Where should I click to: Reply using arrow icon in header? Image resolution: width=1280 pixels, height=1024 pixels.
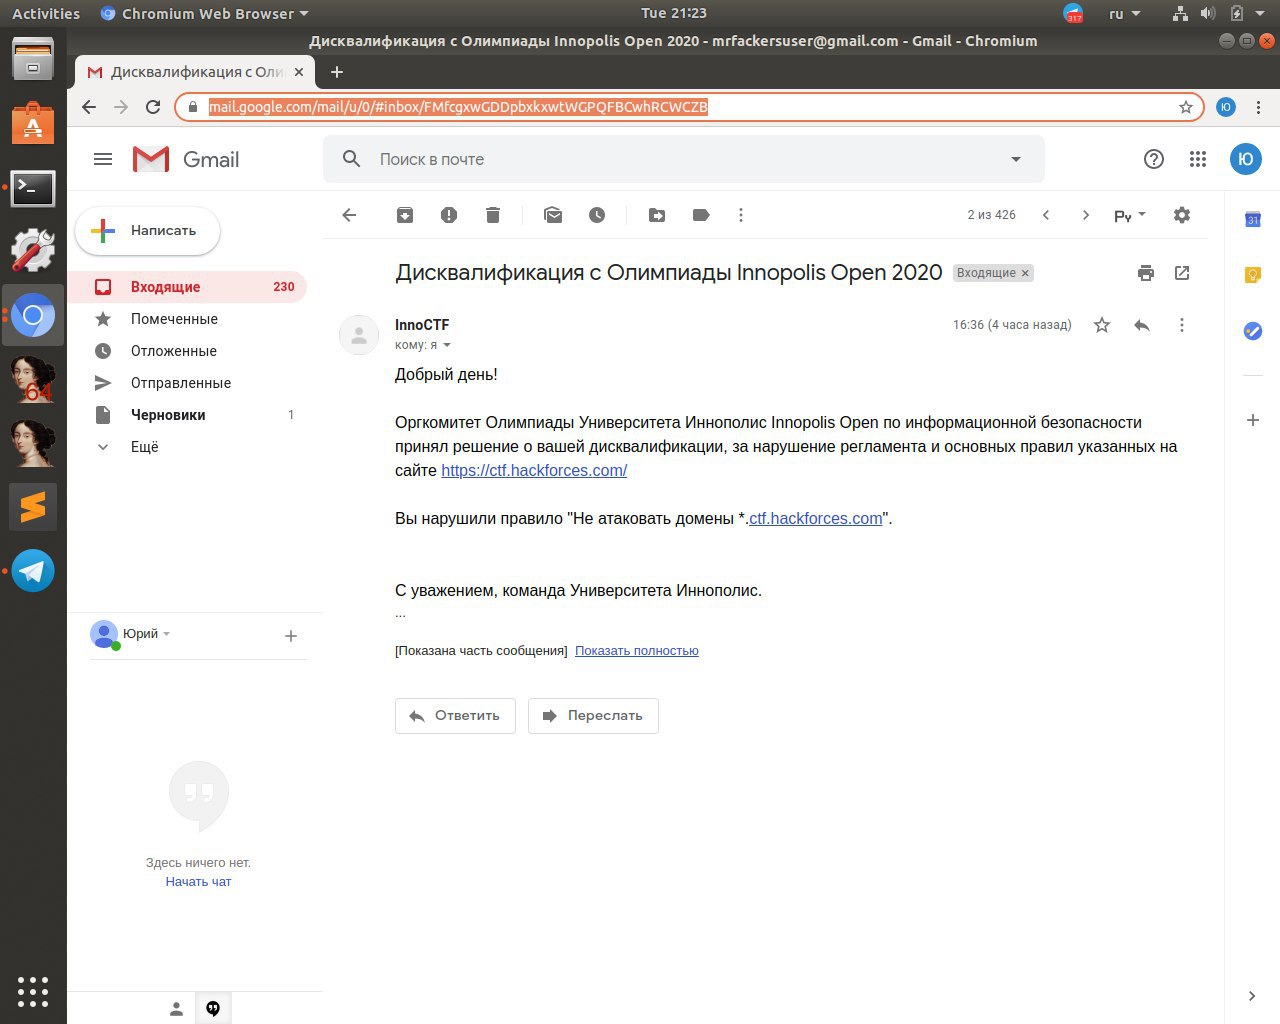(1142, 325)
